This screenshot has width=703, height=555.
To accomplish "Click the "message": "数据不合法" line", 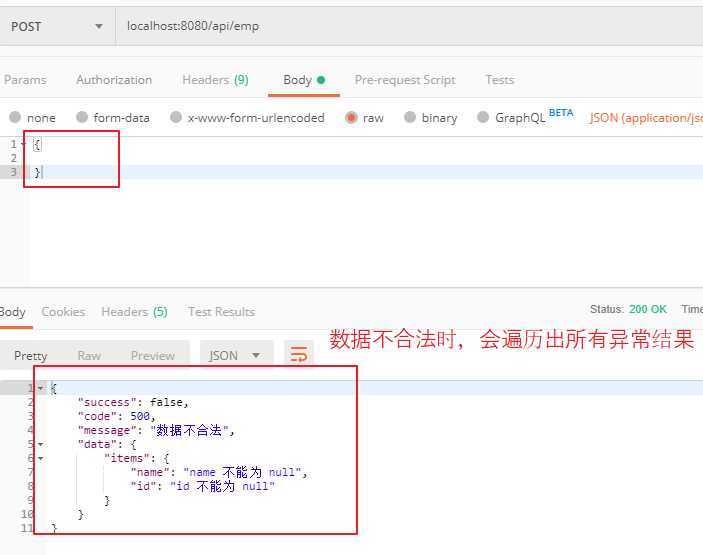I will pos(156,430).
